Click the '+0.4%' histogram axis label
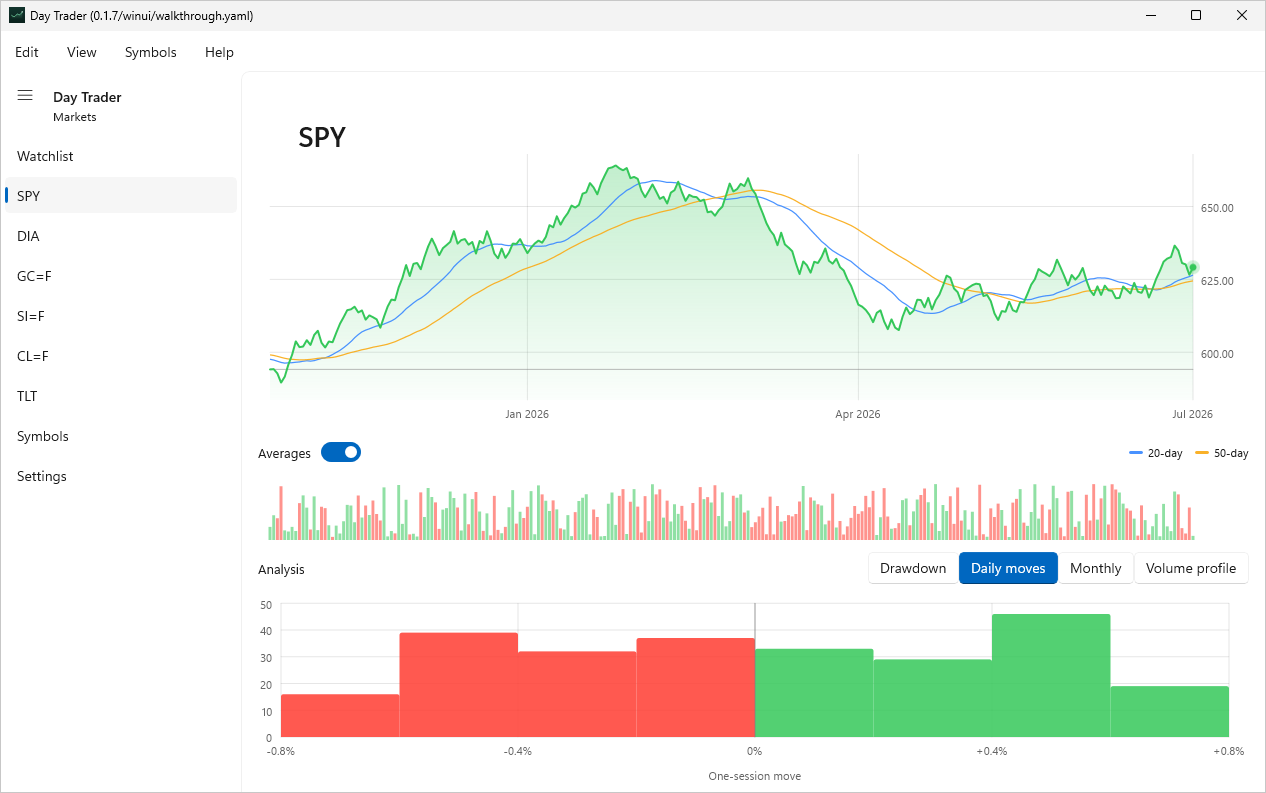Image resolution: width=1266 pixels, height=793 pixels. tap(991, 751)
